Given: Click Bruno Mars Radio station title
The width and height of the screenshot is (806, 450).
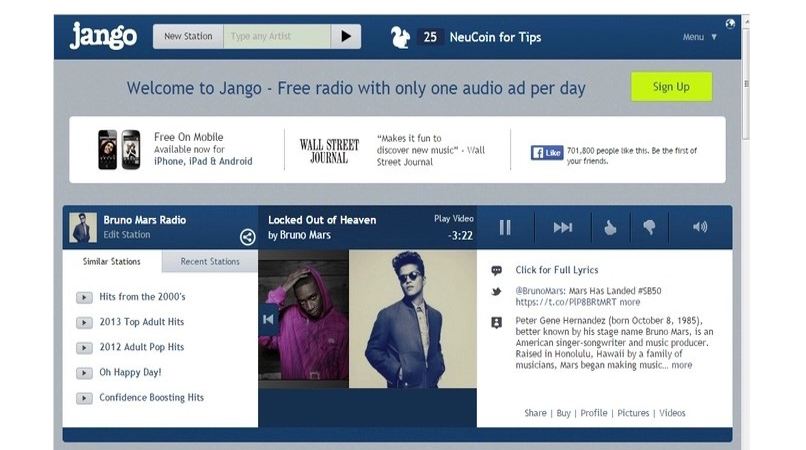Looking at the screenshot, I should (x=144, y=220).
